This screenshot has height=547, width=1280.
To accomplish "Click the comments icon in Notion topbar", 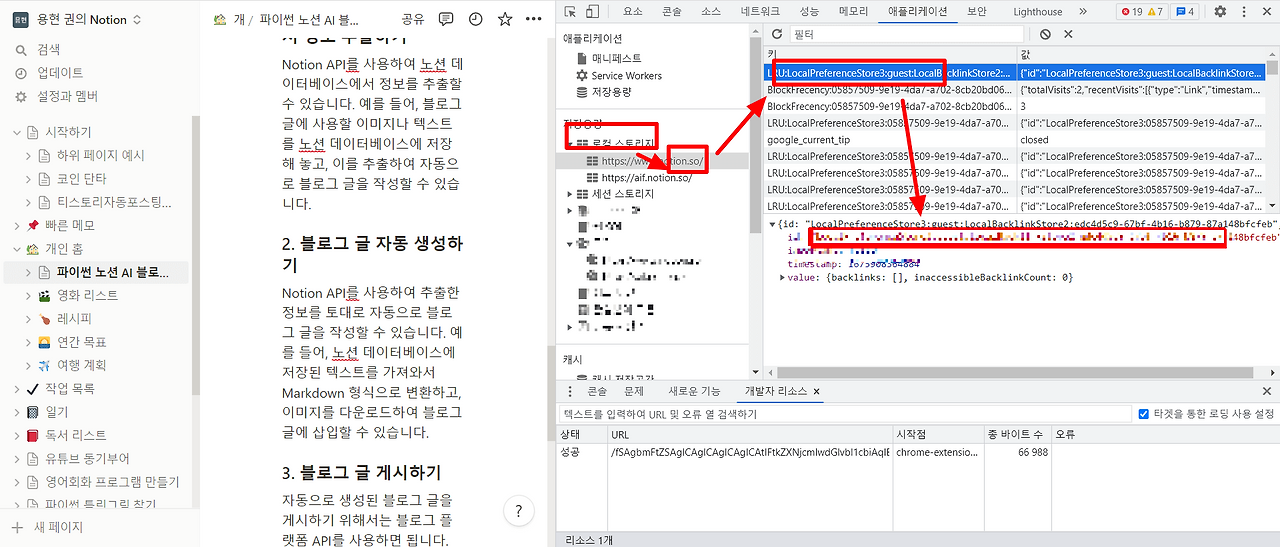I will click(x=446, y=19).
